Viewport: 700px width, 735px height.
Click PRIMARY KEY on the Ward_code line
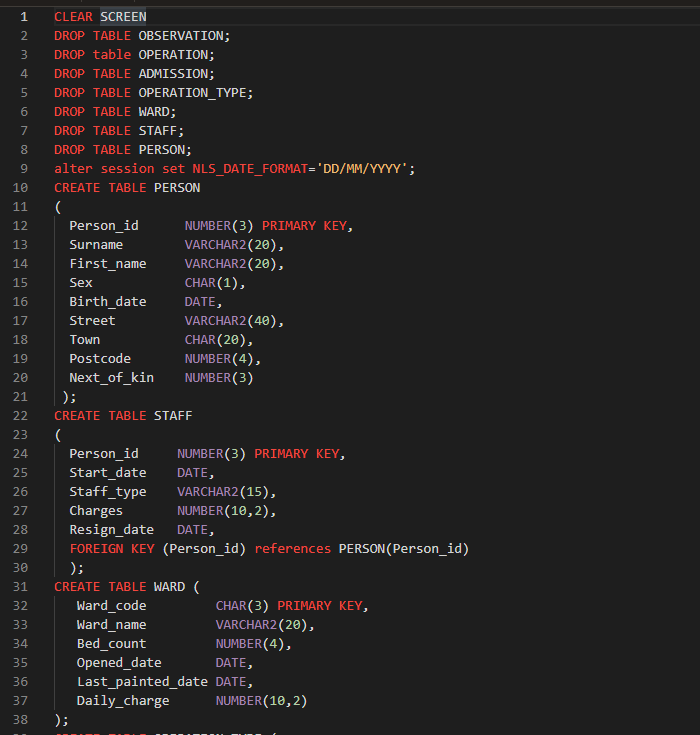click(320, 606)
